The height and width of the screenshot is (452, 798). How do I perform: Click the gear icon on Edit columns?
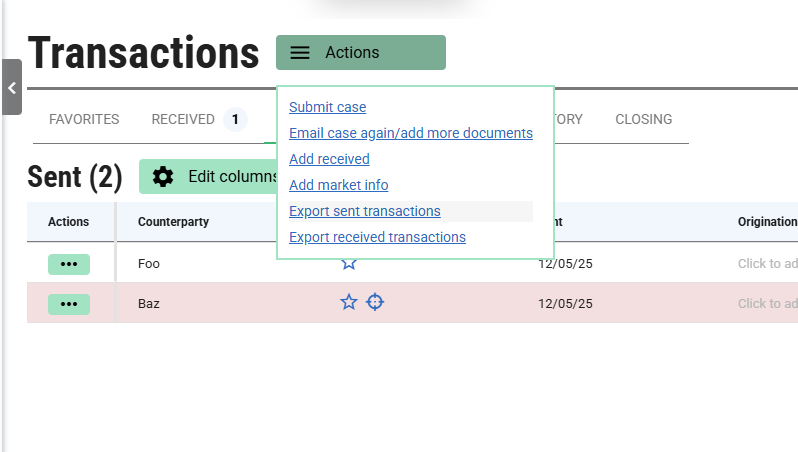pos(163,177)
